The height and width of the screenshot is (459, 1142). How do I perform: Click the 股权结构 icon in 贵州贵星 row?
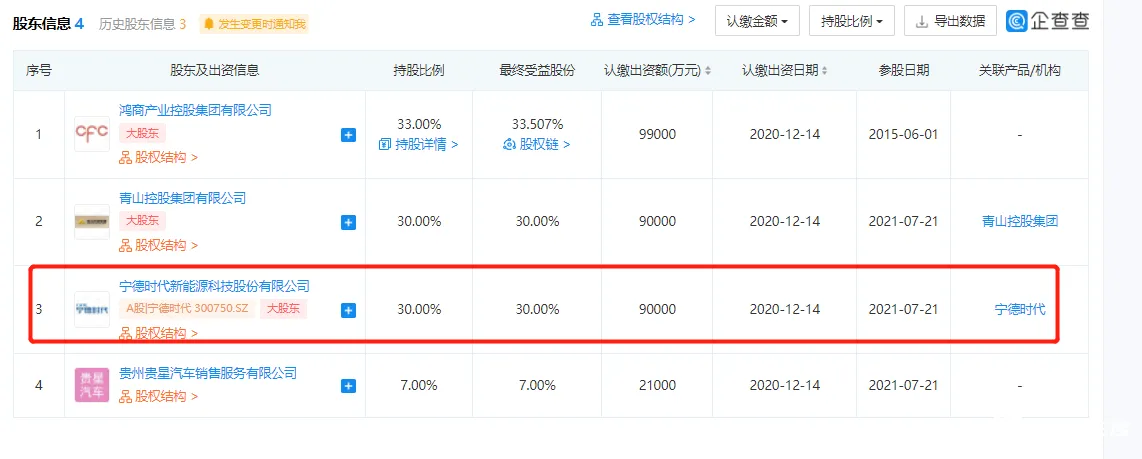point(125,396)
